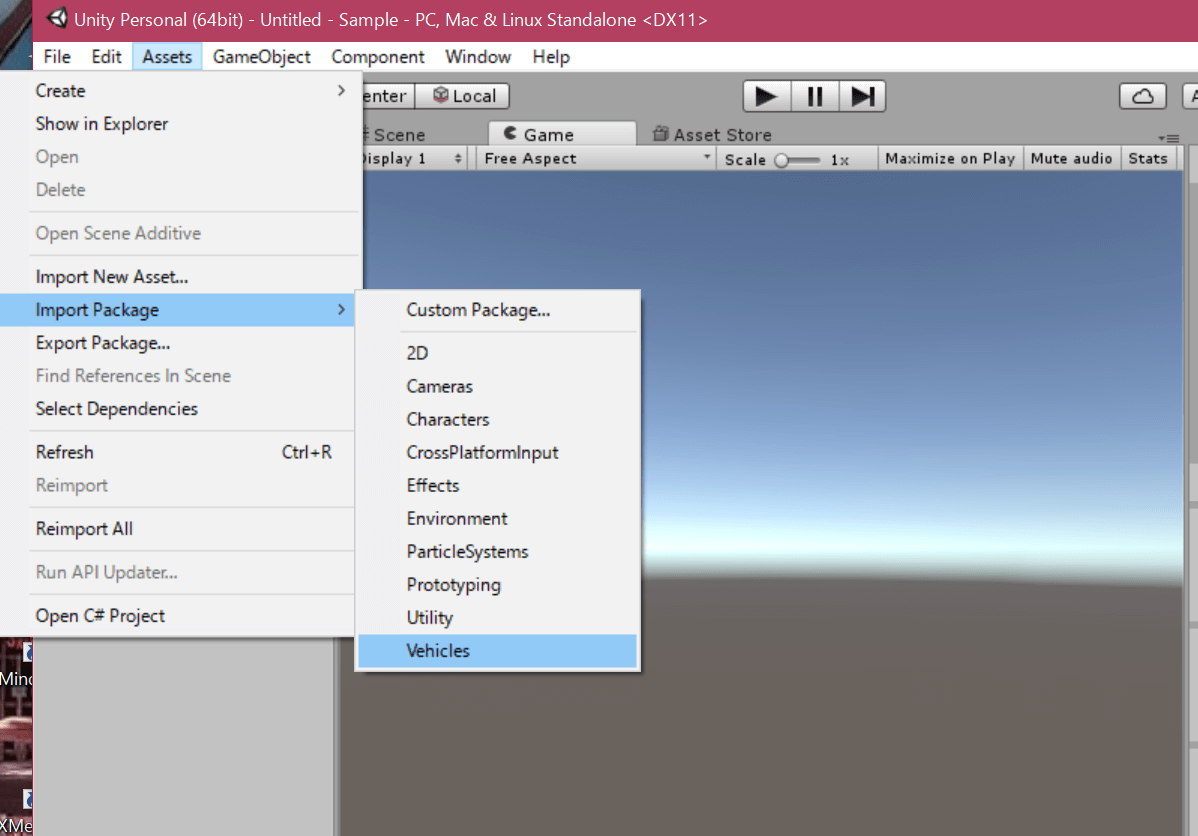This screenshot has width=1198, height=836.
Task: Import the ParticleSystems package
Action: coord(497,551)
